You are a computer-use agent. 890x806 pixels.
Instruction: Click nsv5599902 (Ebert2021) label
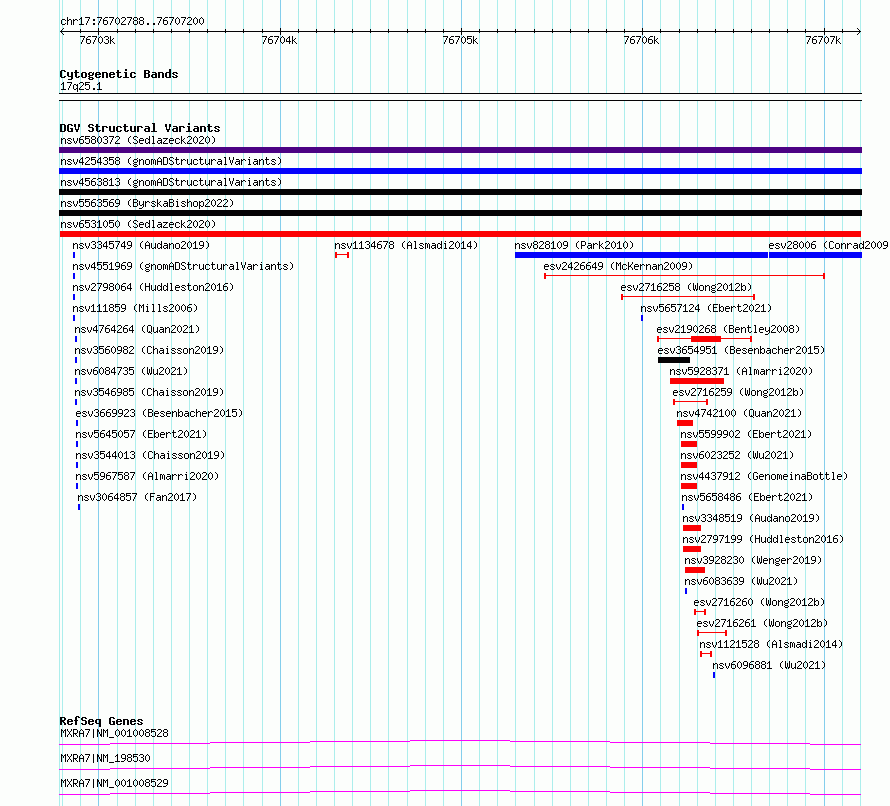[746, 434]
